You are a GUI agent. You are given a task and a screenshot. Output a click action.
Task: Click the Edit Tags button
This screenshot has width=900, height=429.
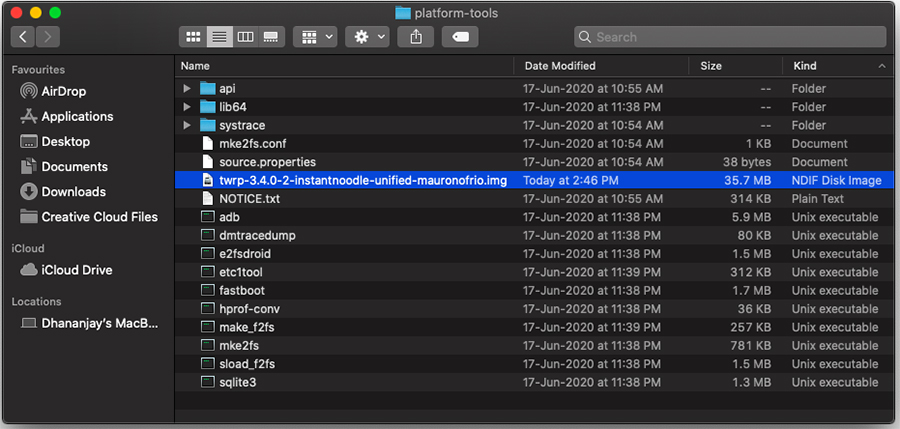tap(460, 37)
